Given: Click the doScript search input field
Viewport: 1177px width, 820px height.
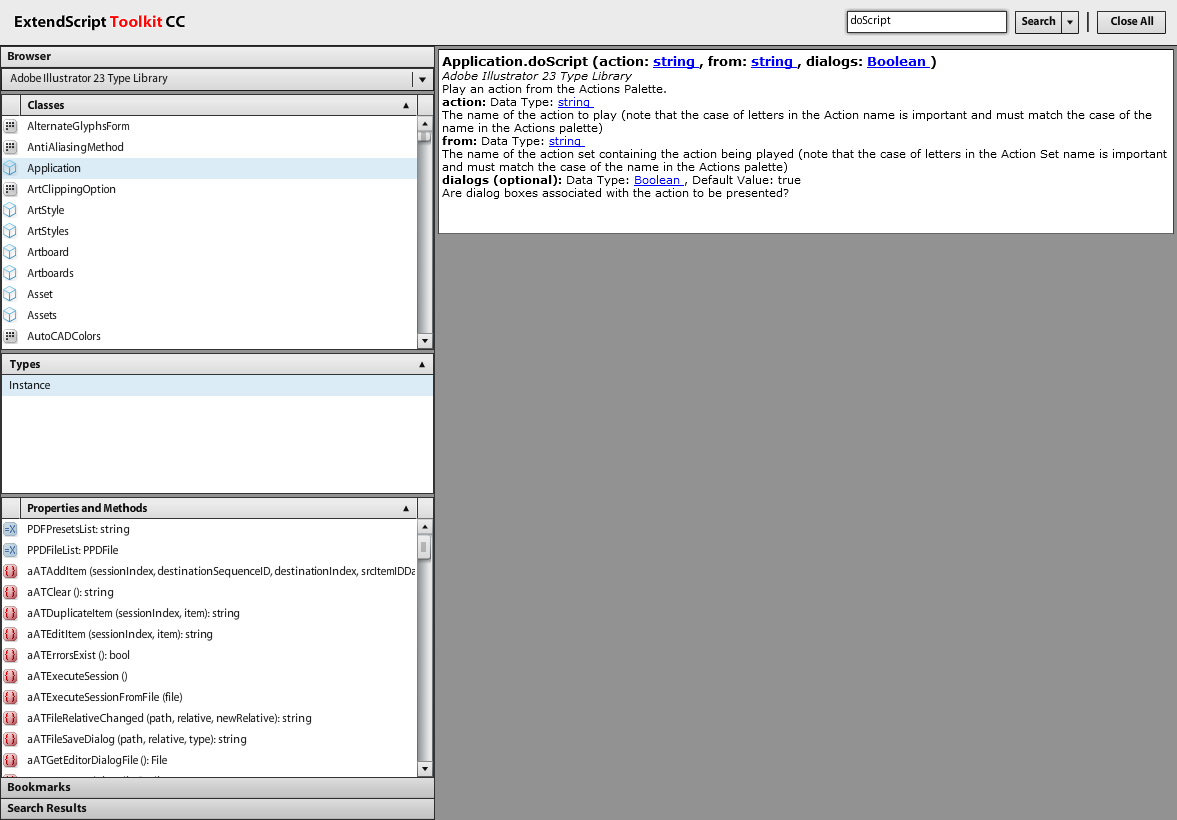Looking at the screenshot, I should click(926, 22).
